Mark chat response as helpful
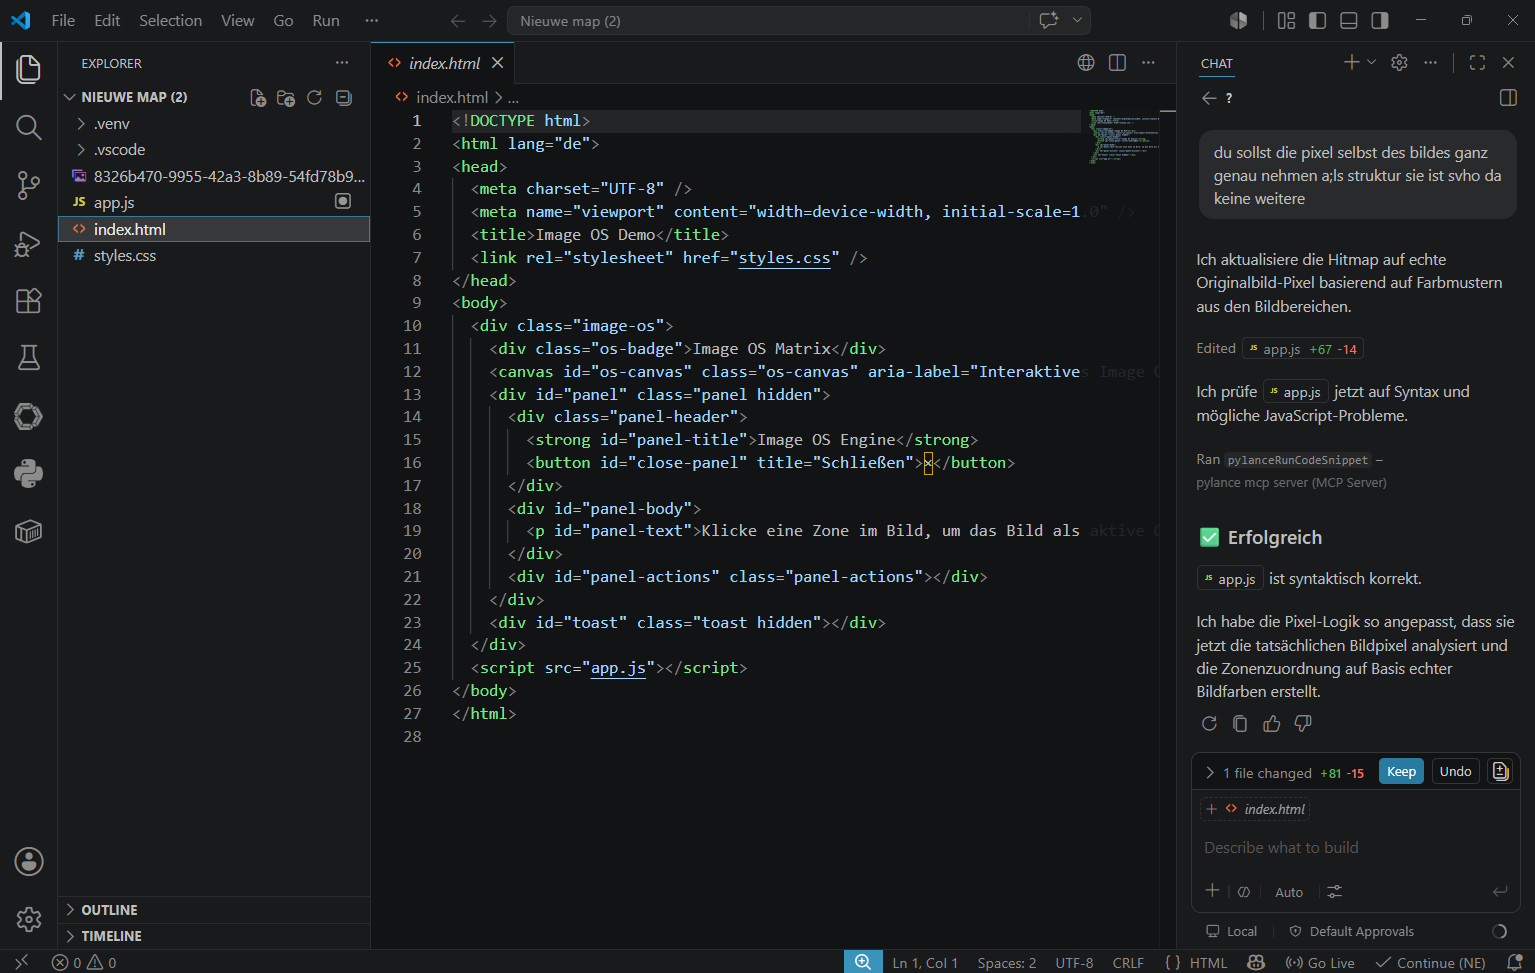The image size is (1535, 973). click(x=1271, y=723)
